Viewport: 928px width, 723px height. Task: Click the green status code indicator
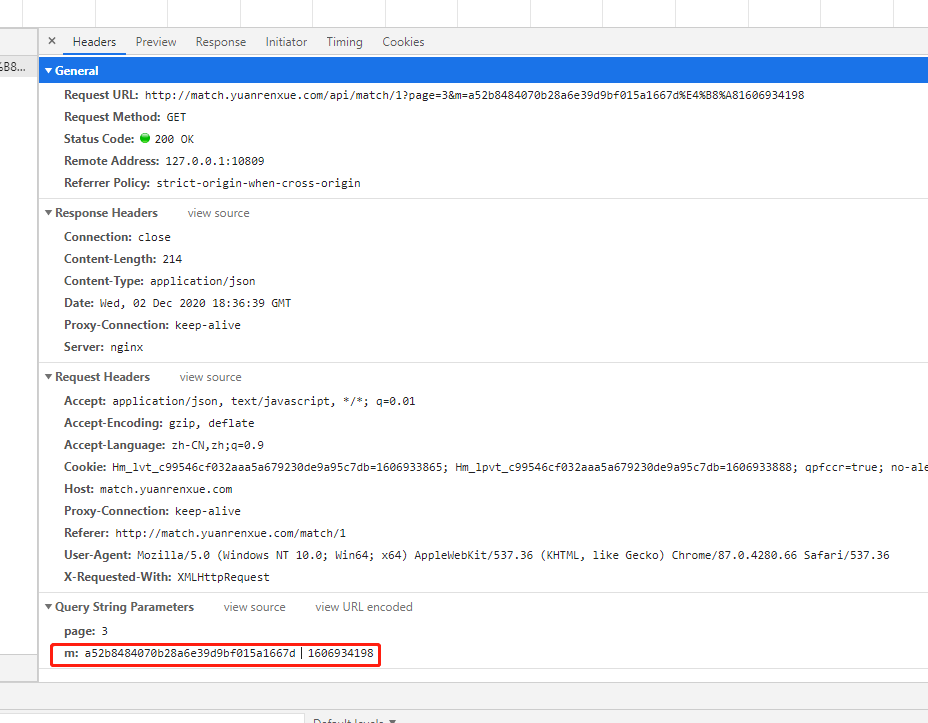145,138
